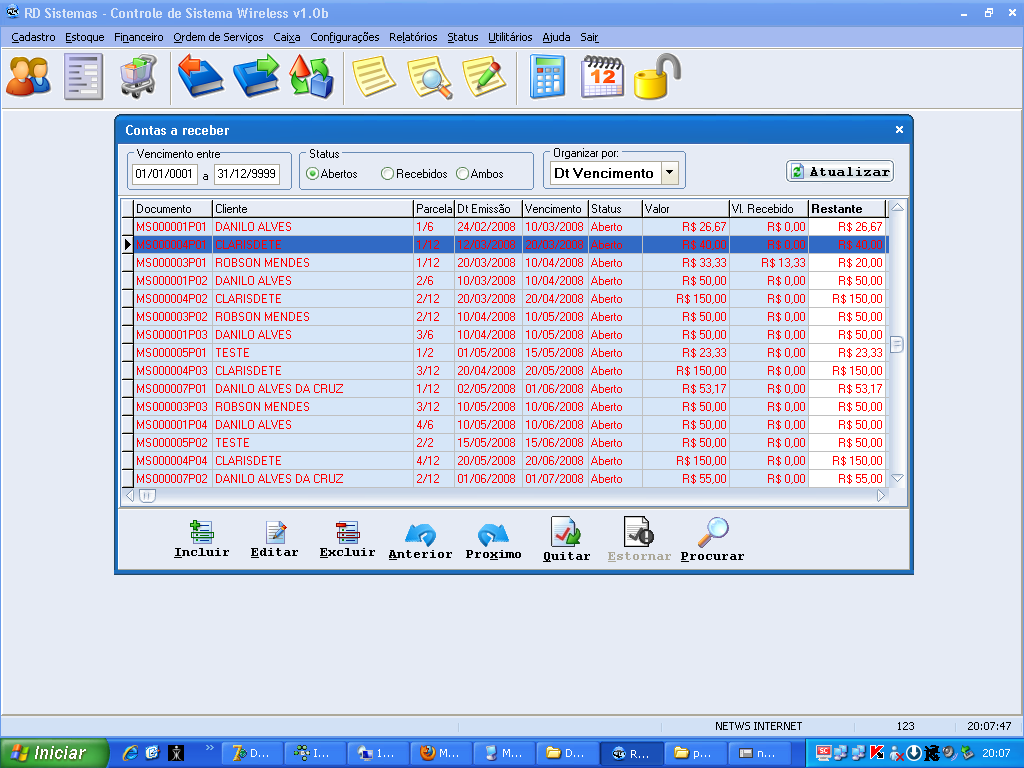Image resolution: width=1024 pixels, height=768 pixels.
Task: Click the Documento column header
Action: coord(173,209)
